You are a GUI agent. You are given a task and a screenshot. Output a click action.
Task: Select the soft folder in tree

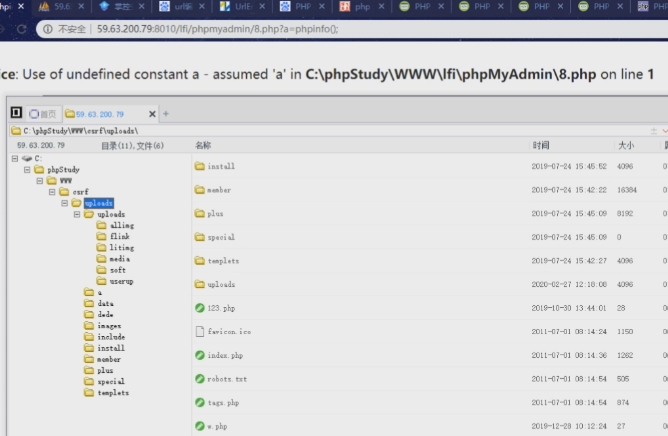pyautogui.click(x=112, y=270)
